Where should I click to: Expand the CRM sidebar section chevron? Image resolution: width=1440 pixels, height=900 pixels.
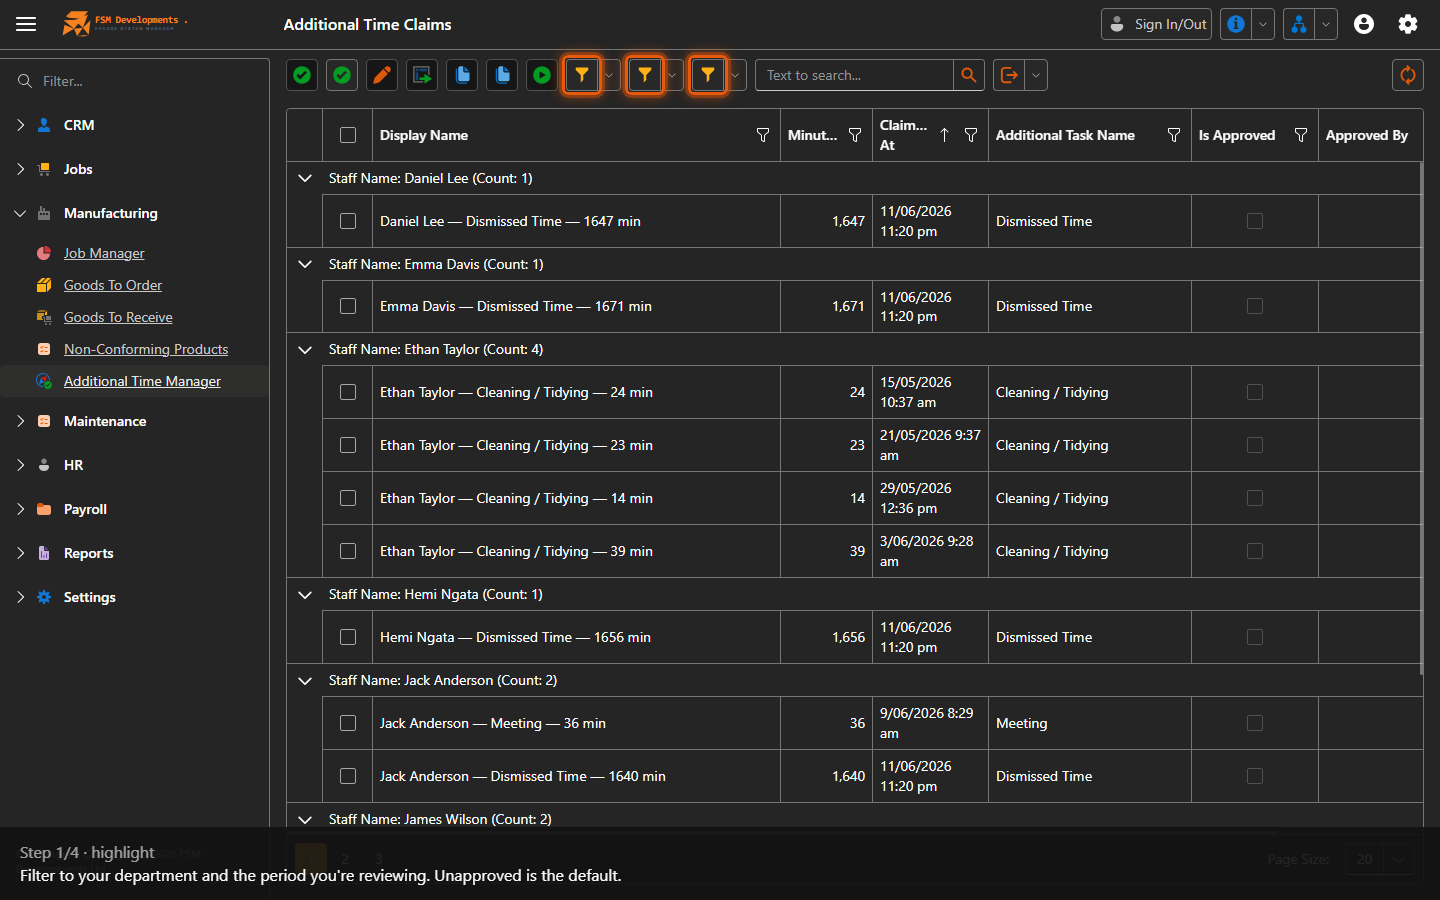(x=20, y=125)
